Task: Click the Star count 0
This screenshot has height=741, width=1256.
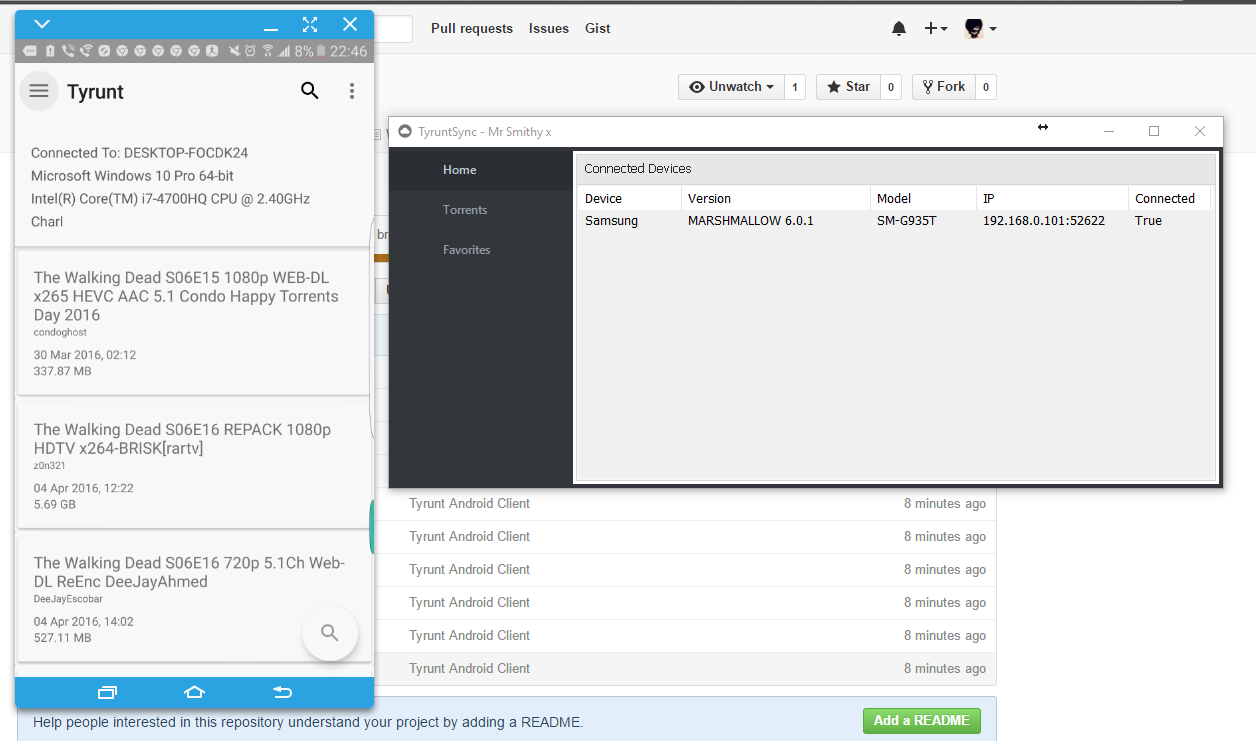Action: pos(890,87)
